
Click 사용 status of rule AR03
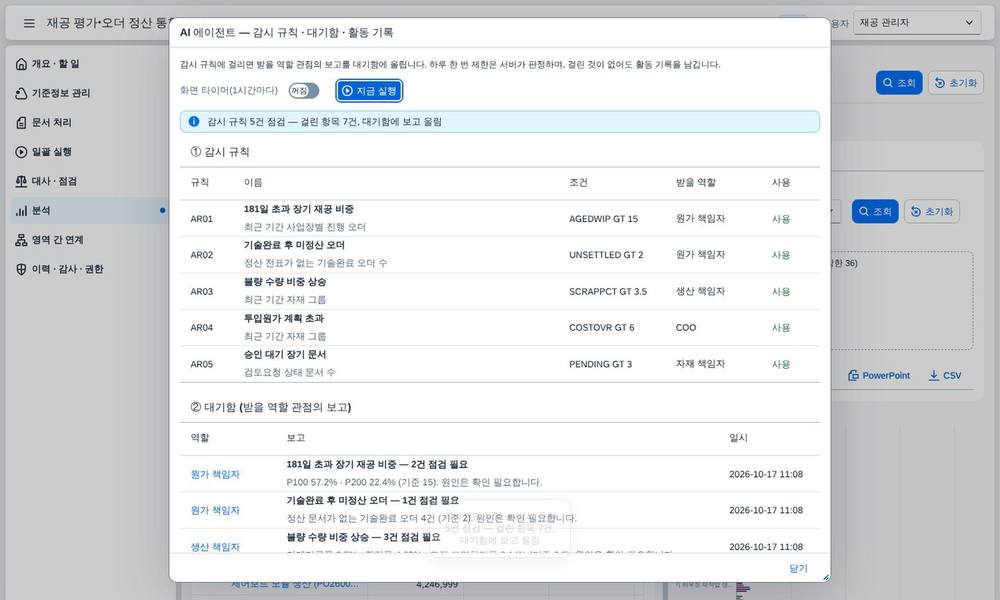coord(781,291)
